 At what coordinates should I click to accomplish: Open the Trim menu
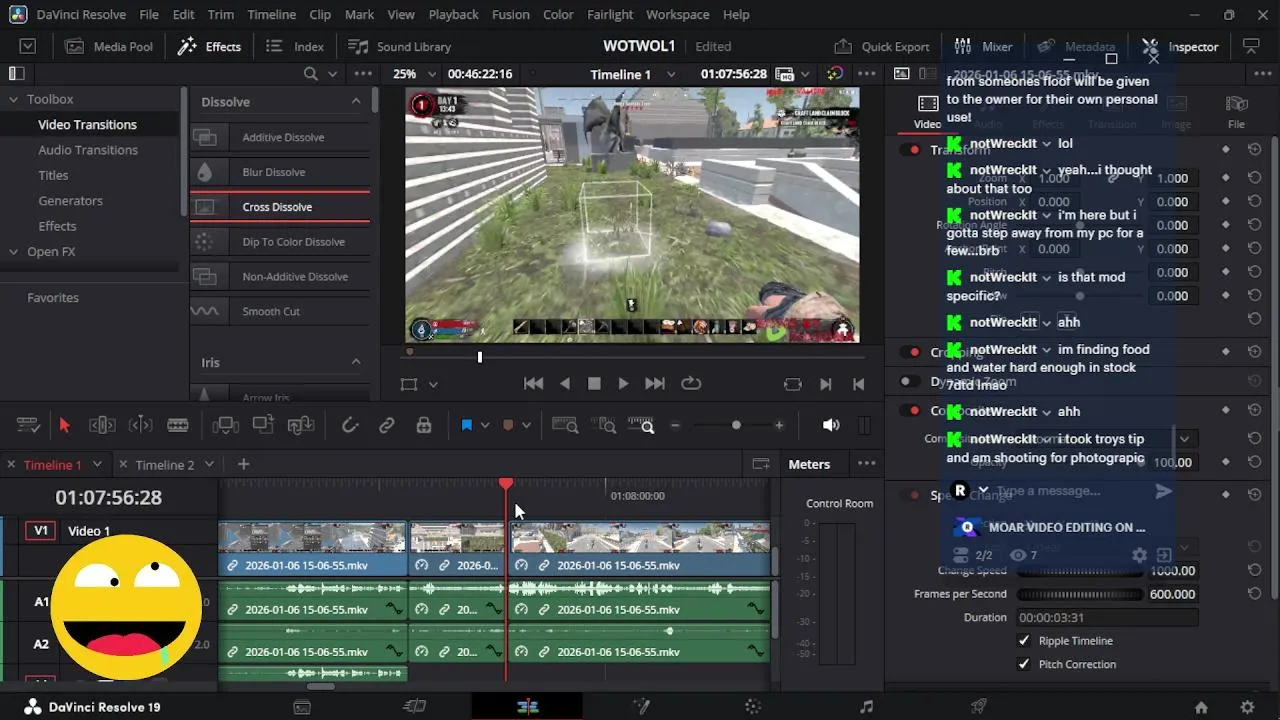click(221, 14)
